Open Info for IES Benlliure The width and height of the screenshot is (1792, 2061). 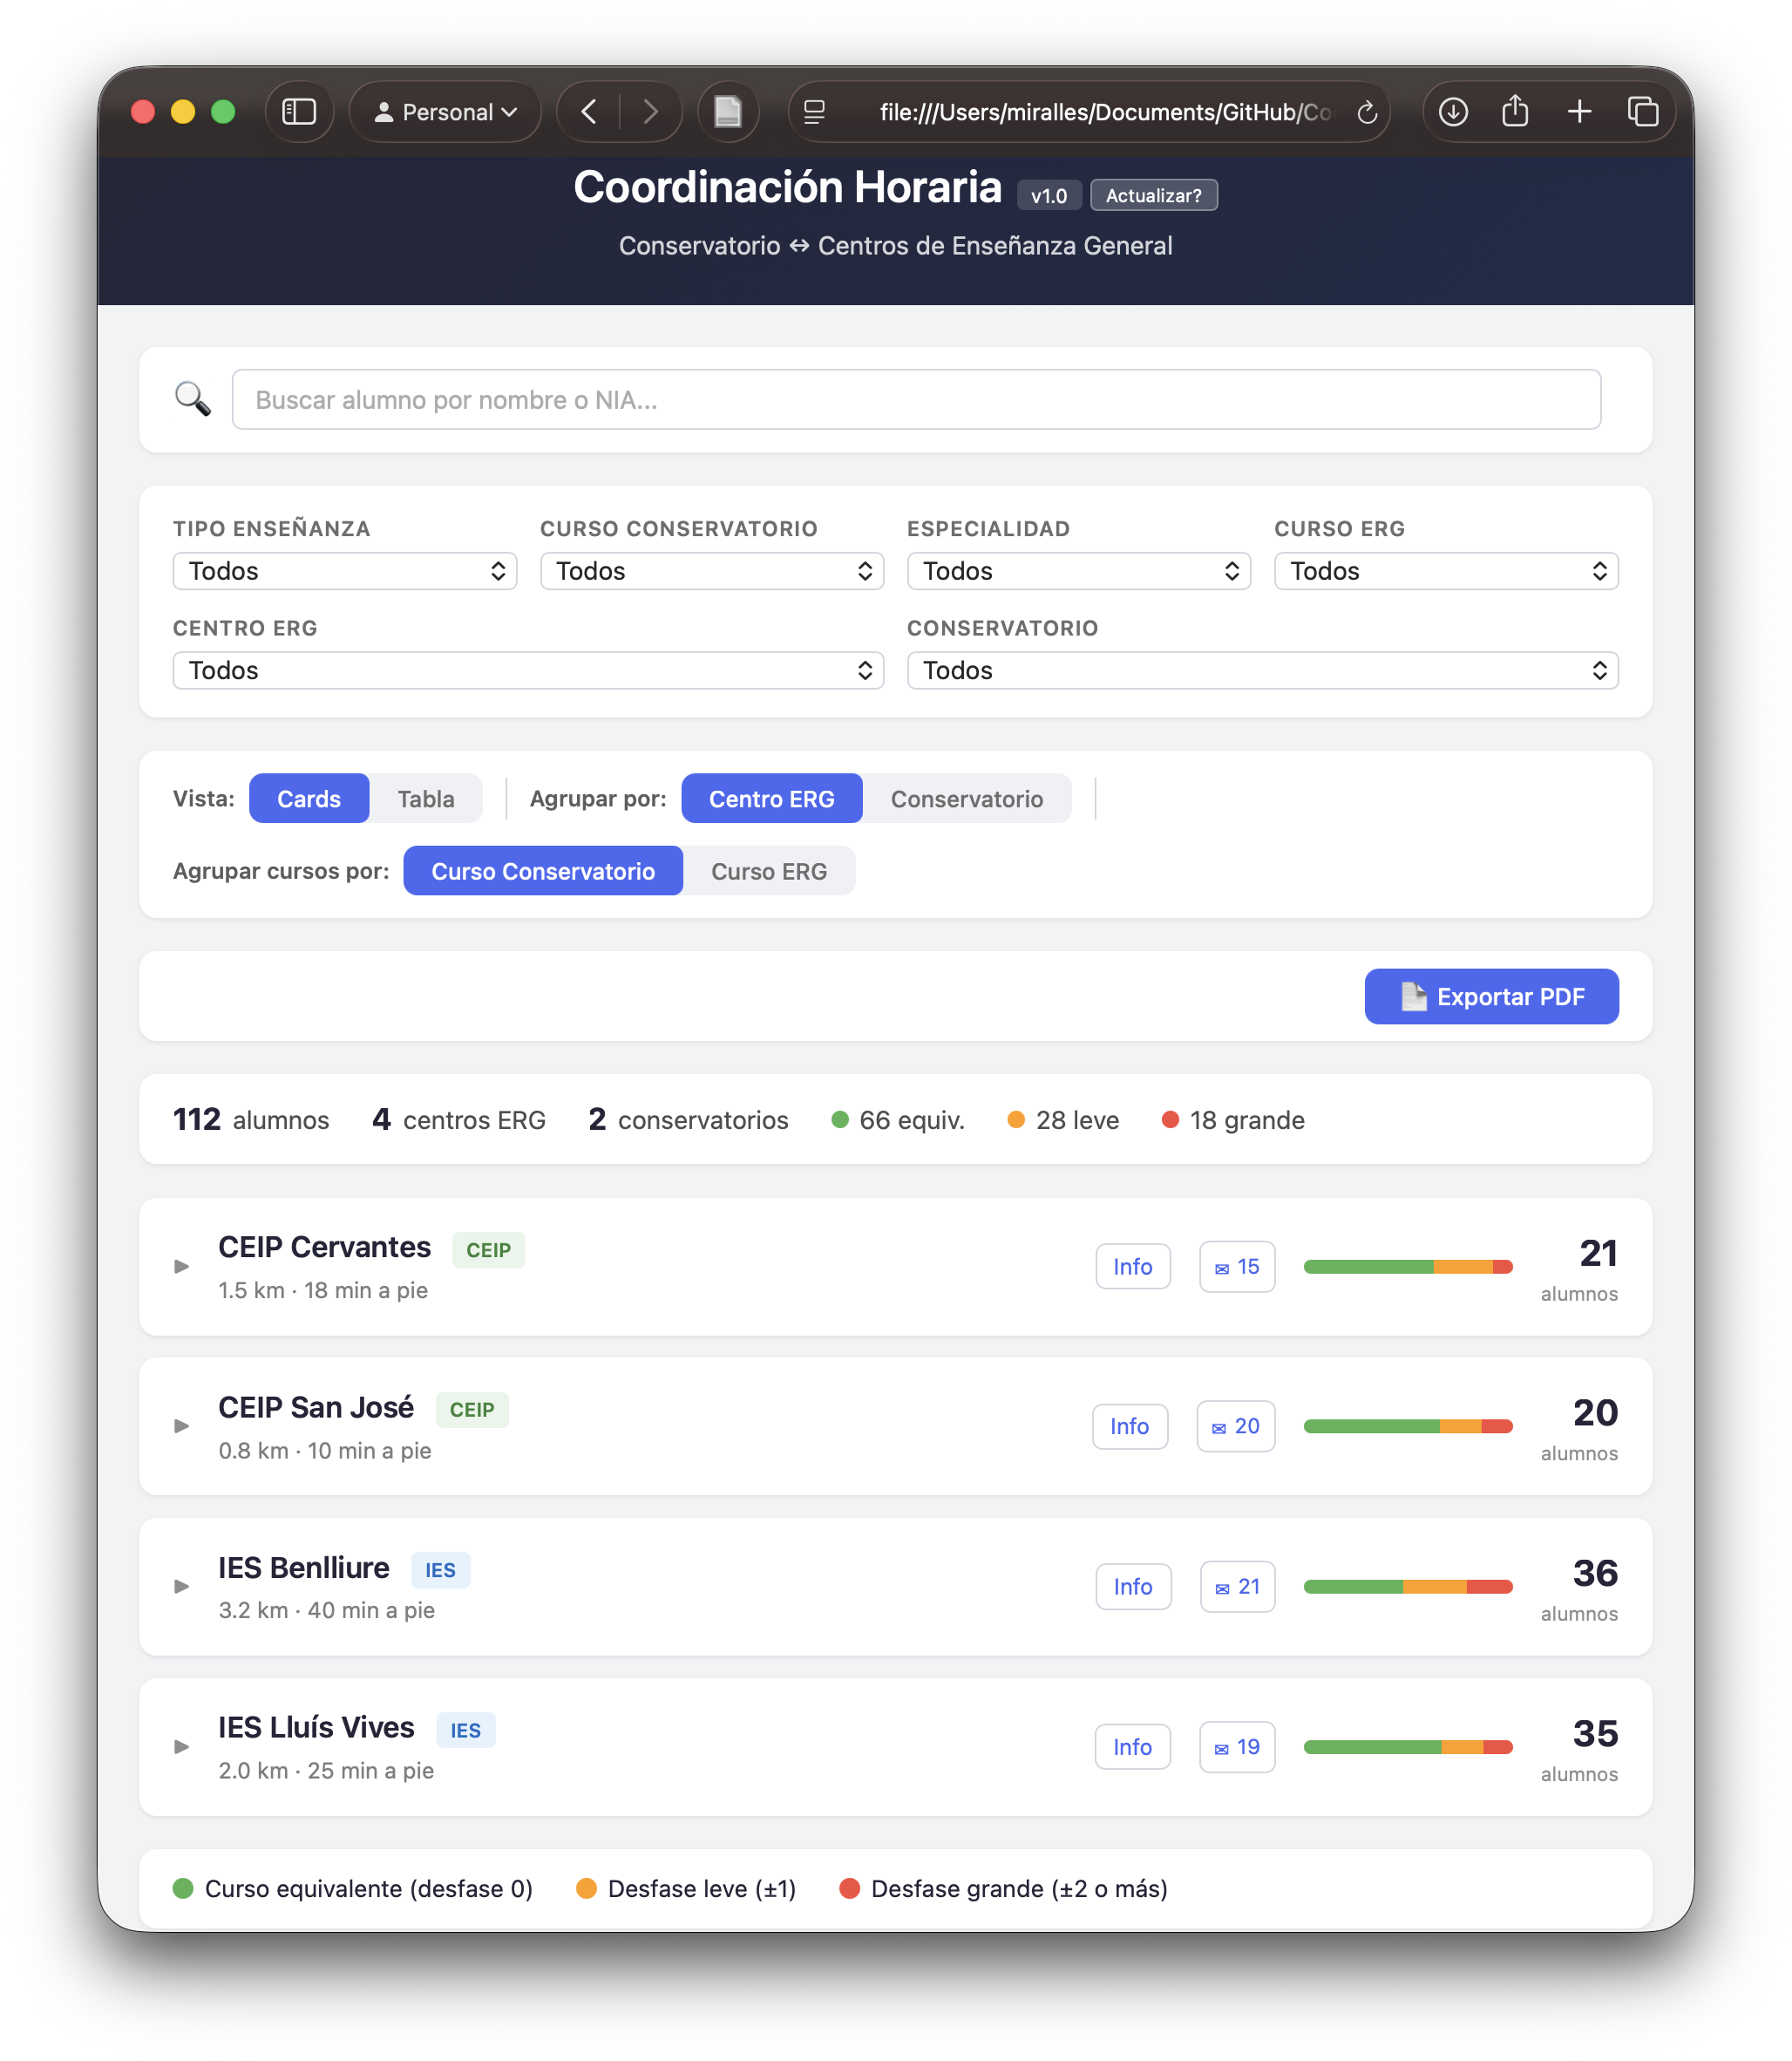(x=1133, y=1586)
